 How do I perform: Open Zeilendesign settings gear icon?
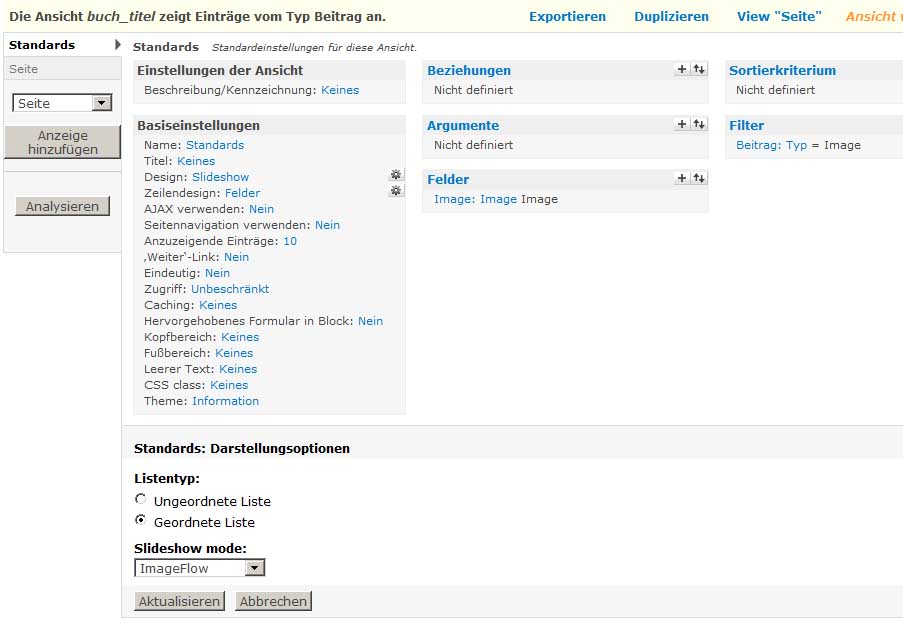pos(396,191)
